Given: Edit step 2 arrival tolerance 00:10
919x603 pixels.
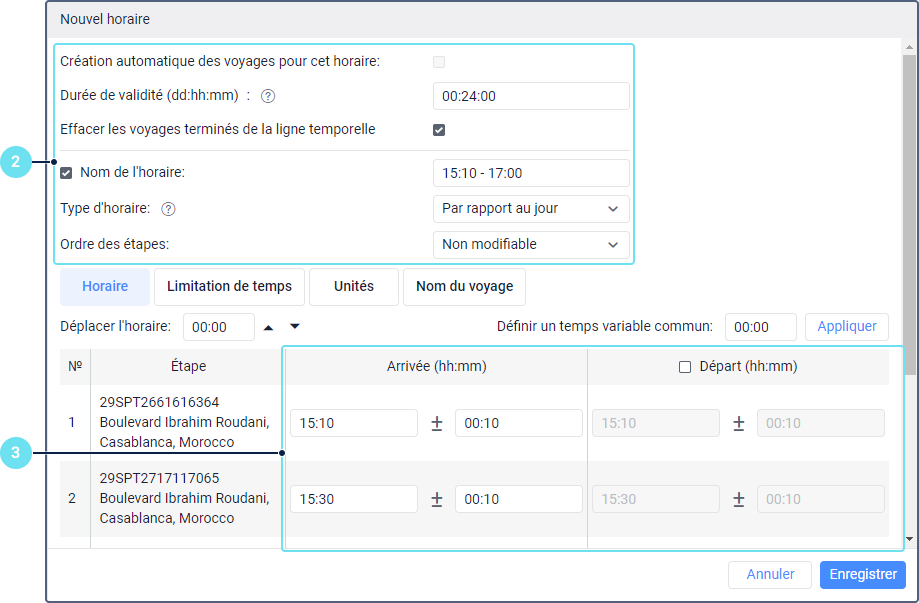Looking at the screenshot, I should click(519, 499).
